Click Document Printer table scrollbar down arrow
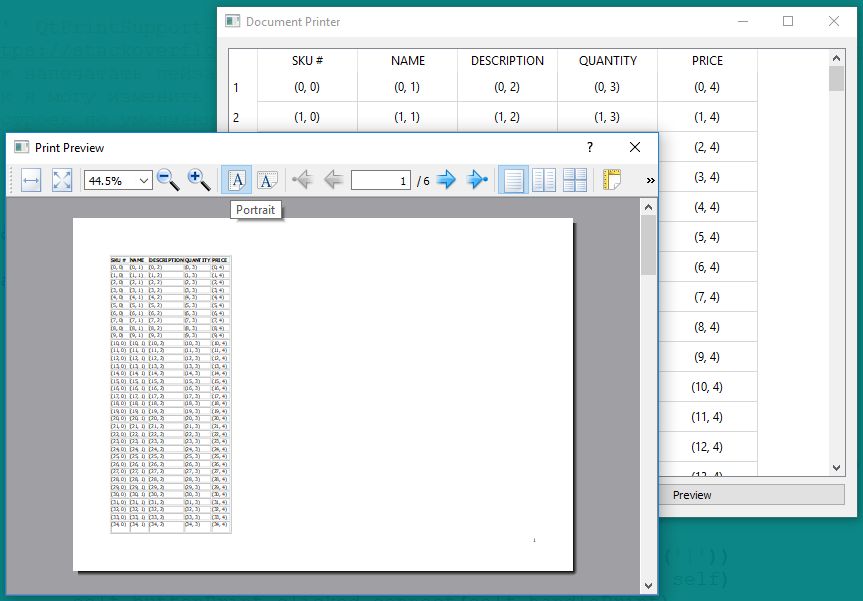 [x=837, y=468]
